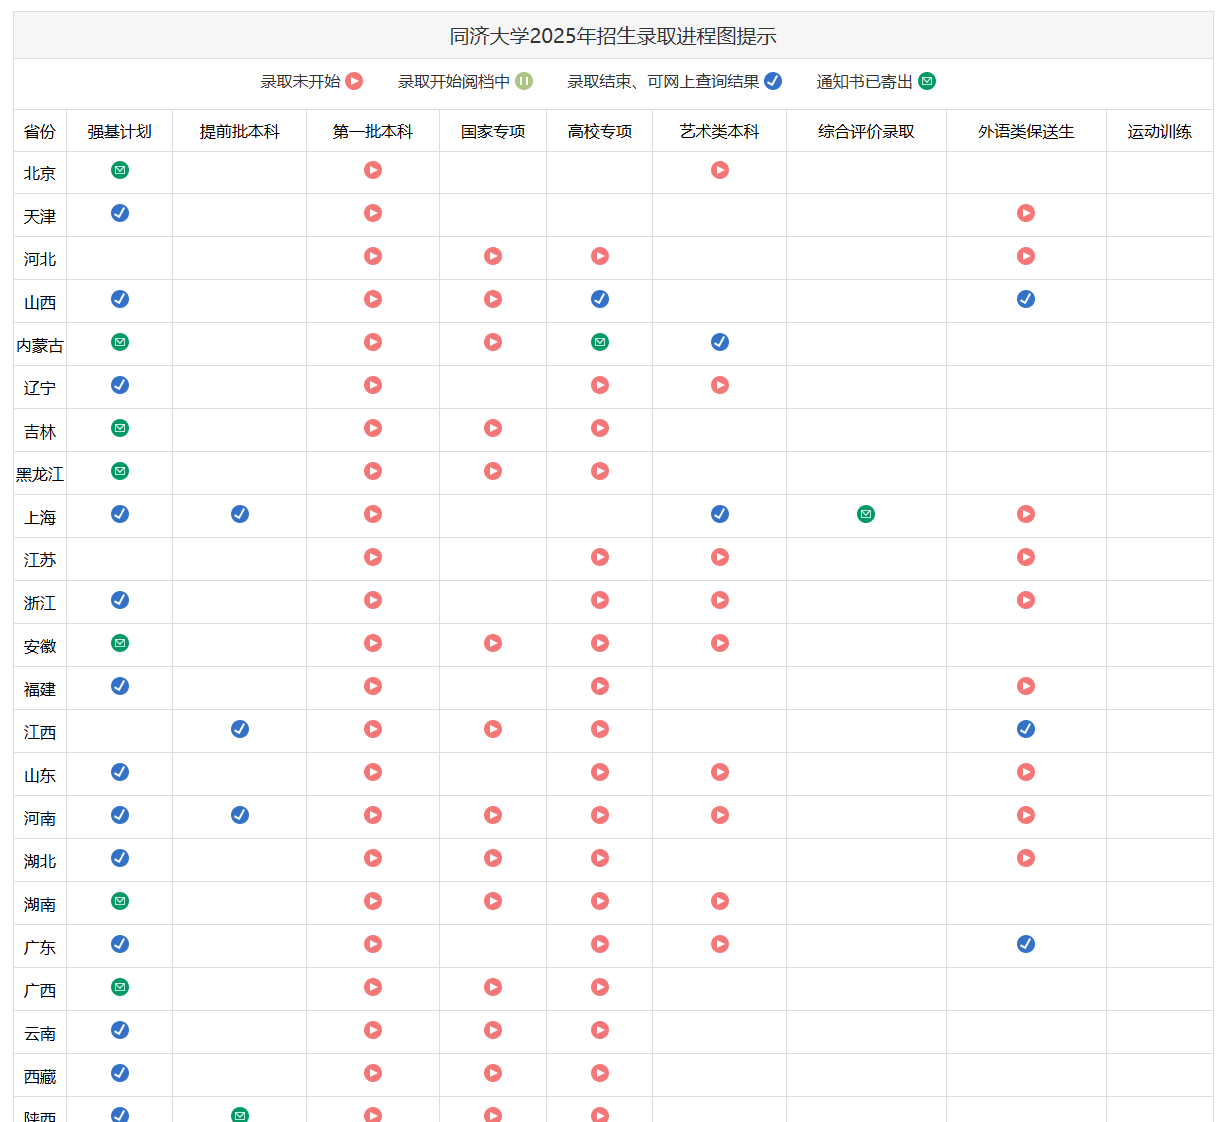Click 内蒙古 艺术类本科 blue check icon
This screenshot has width=1225, height=1122.
click(720, 342)
